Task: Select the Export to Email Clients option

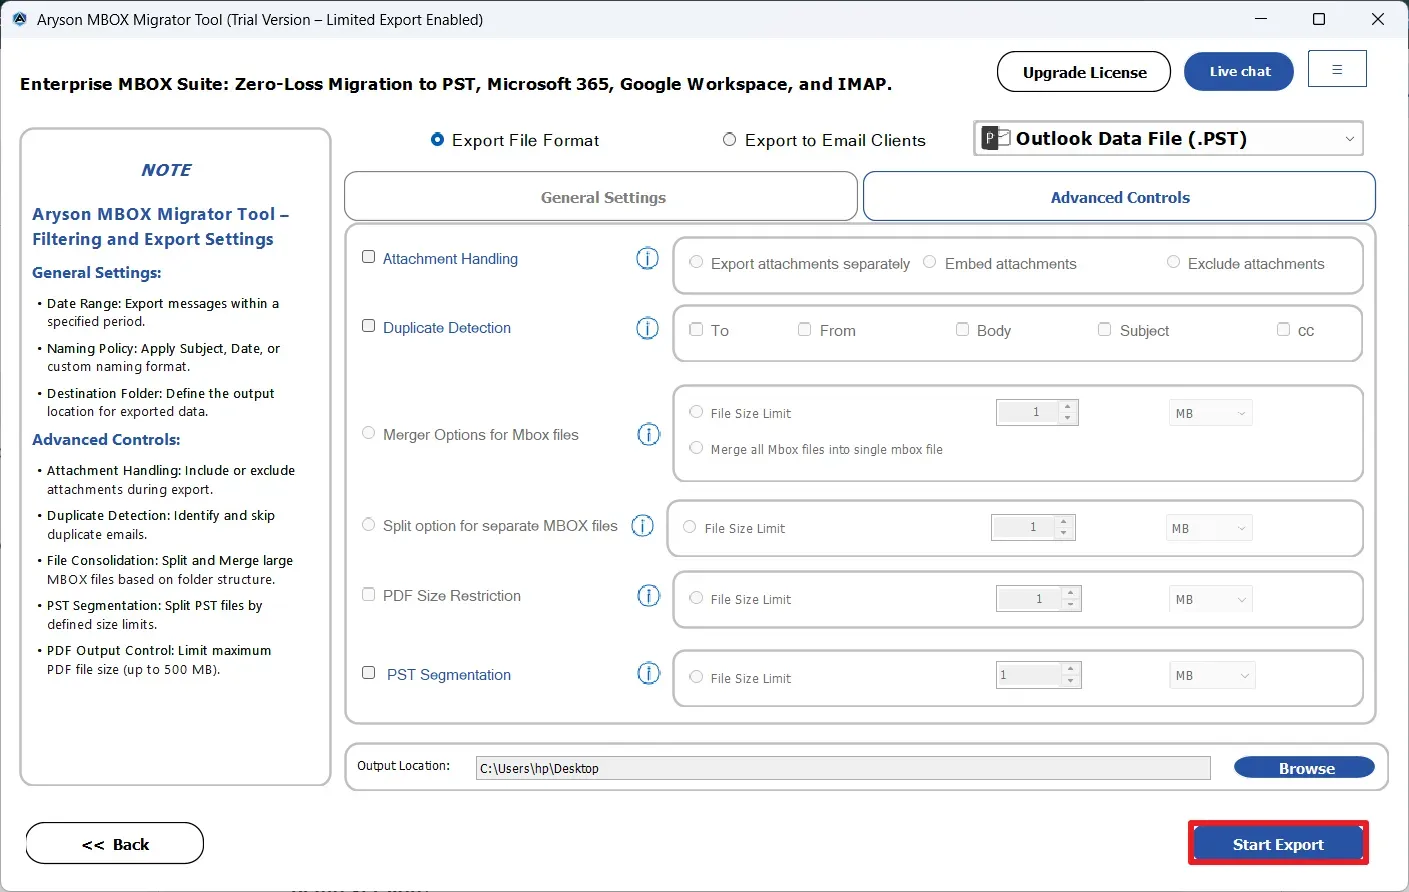Action: [730, 140]
